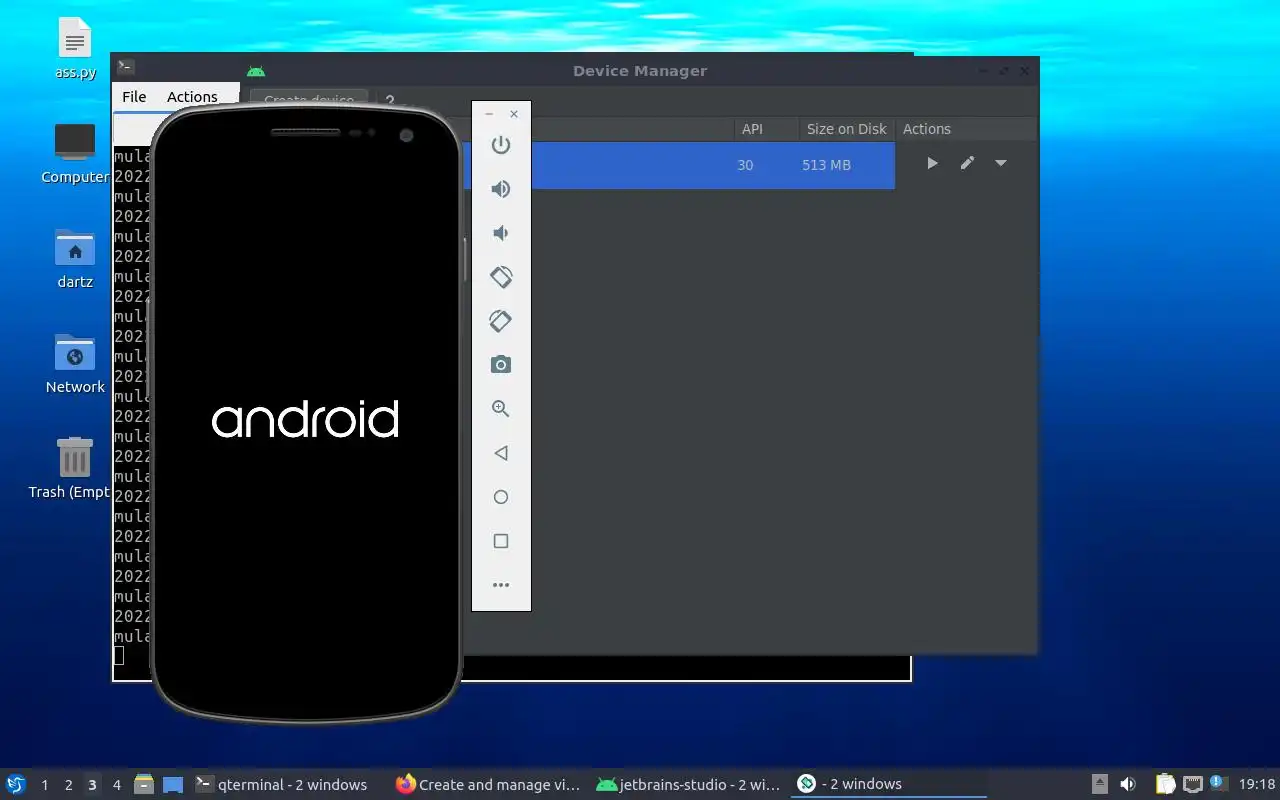1280x800 pixels.
Task: Click the 19:18 clock
Action: pos(1257,785)
